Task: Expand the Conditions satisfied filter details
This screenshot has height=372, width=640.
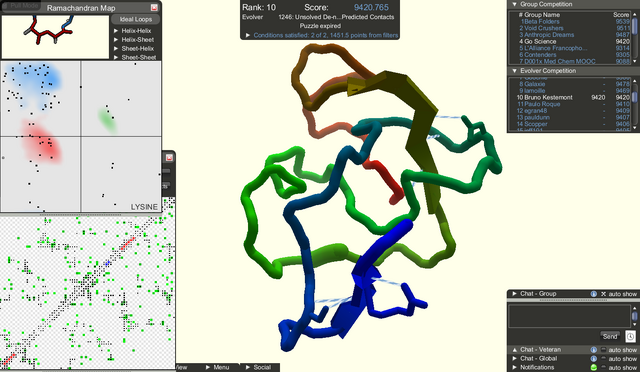Action: [247, 36]
